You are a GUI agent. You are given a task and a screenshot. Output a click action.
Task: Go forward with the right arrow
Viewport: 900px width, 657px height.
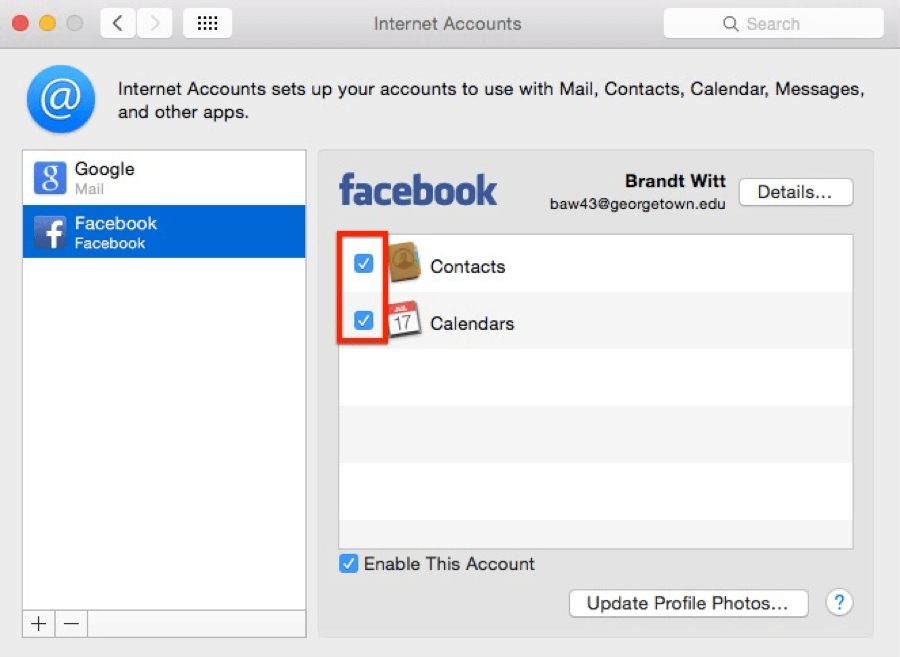[154, 23]
